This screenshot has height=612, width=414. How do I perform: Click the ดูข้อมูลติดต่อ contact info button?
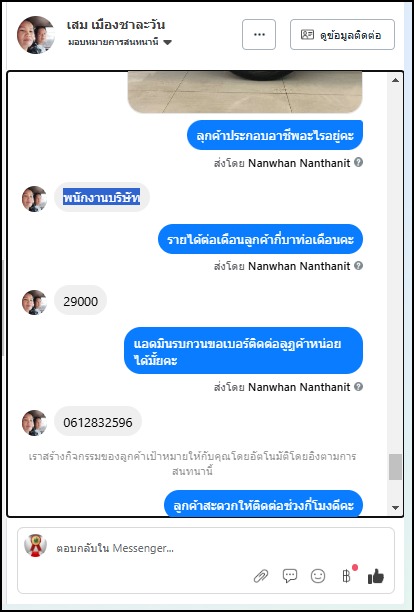[342, 35]
